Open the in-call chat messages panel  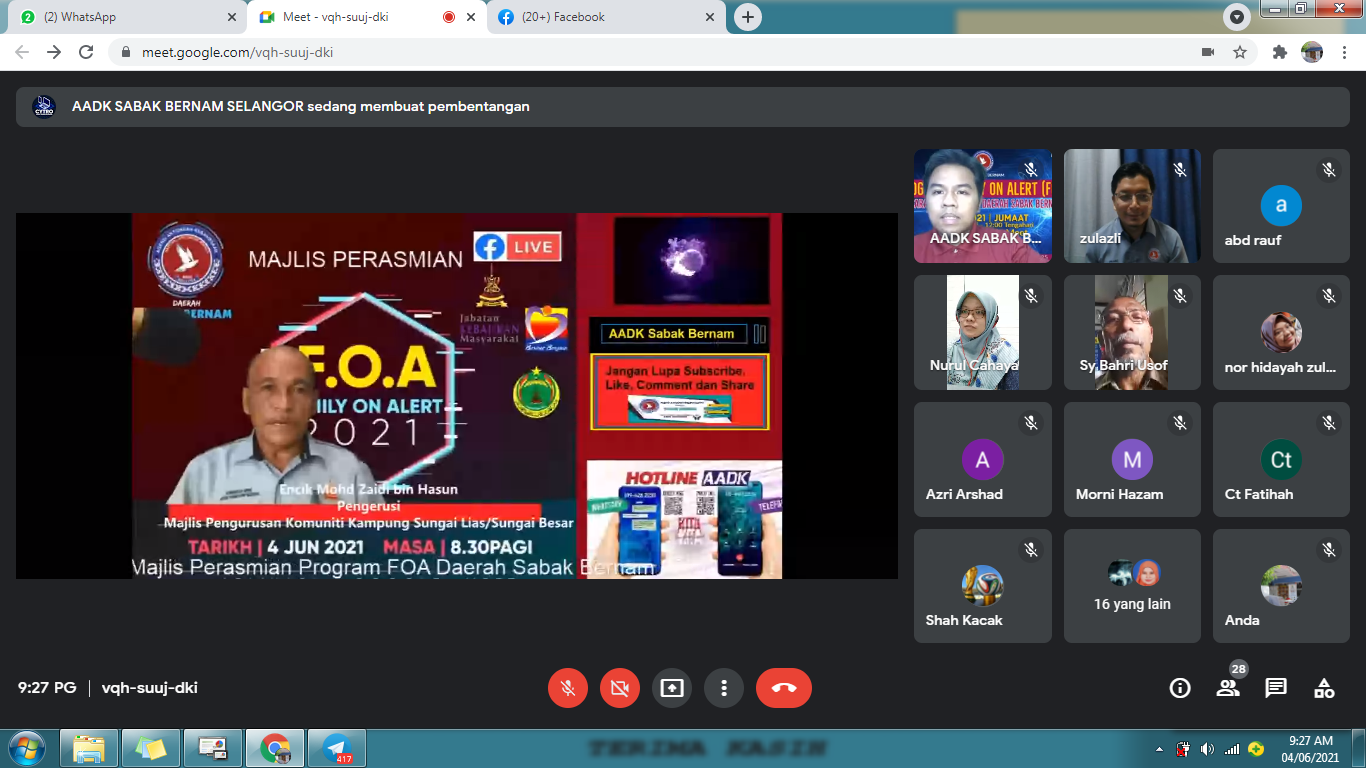[x=1276, y=688]
